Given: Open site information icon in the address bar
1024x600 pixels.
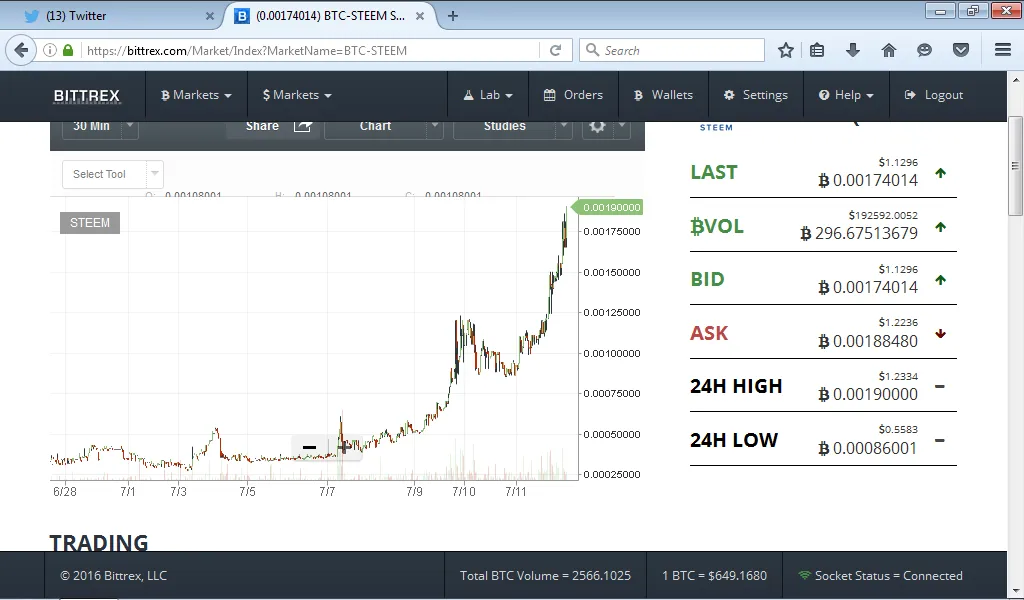Looking at the screenshot, I should pyautogui.click(x=50, y=50).
